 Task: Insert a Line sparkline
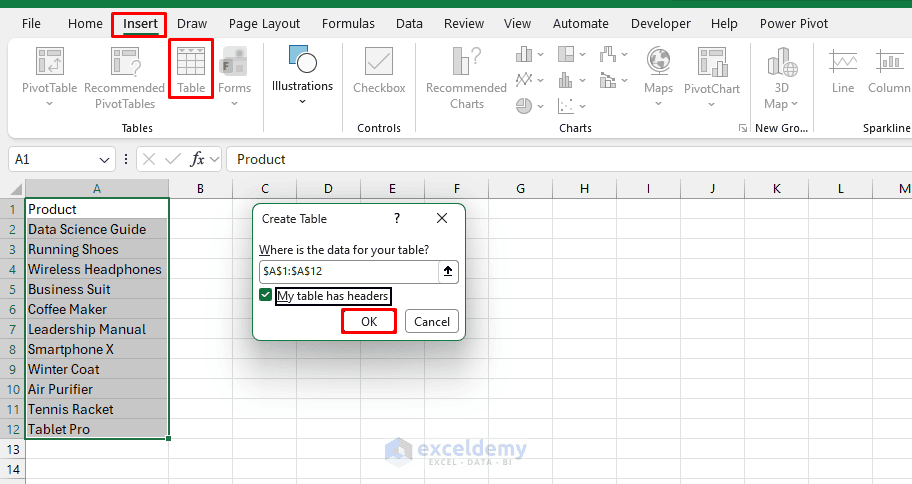pyautogui.click(x=843, y=71)
